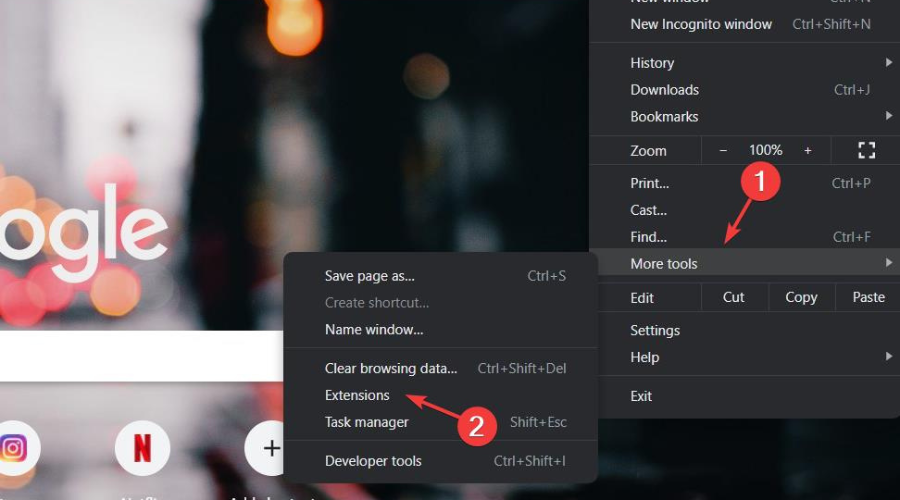Increase zoom with the plus button

pos(808,150)
